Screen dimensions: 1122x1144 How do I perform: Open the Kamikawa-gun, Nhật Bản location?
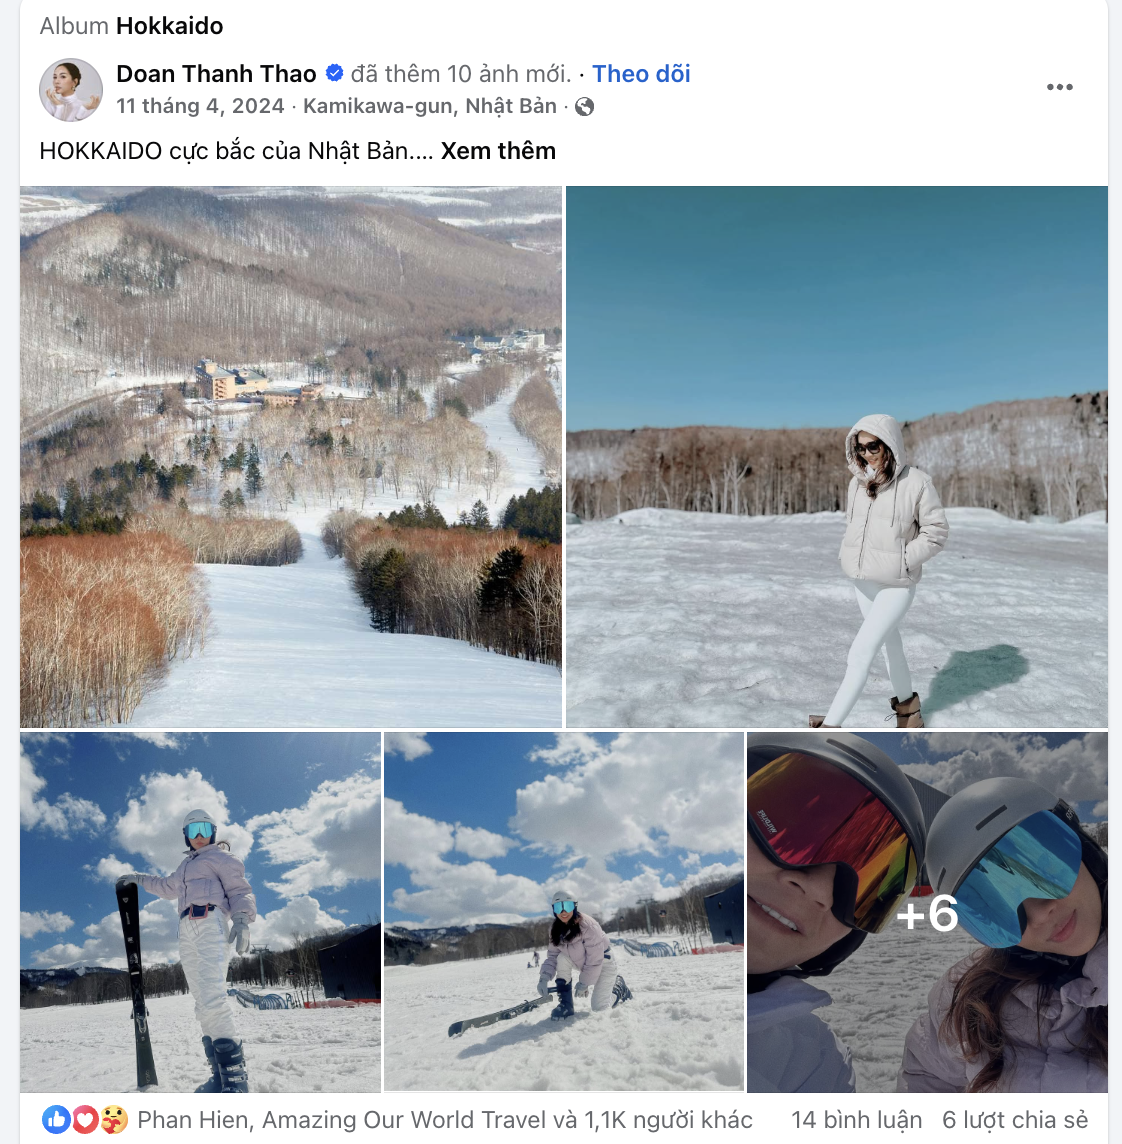pyautogui.click(x=430, y=106)
